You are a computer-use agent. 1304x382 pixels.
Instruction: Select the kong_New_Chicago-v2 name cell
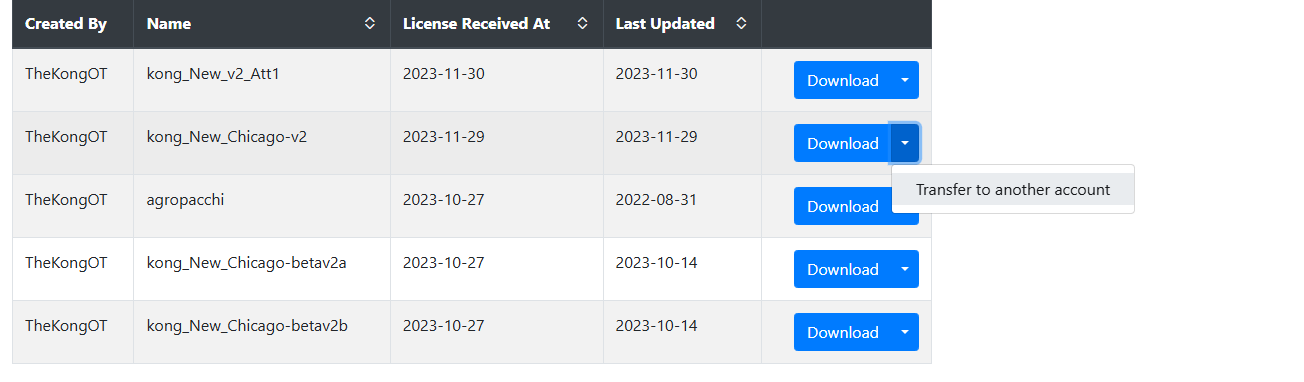point(262,143)
